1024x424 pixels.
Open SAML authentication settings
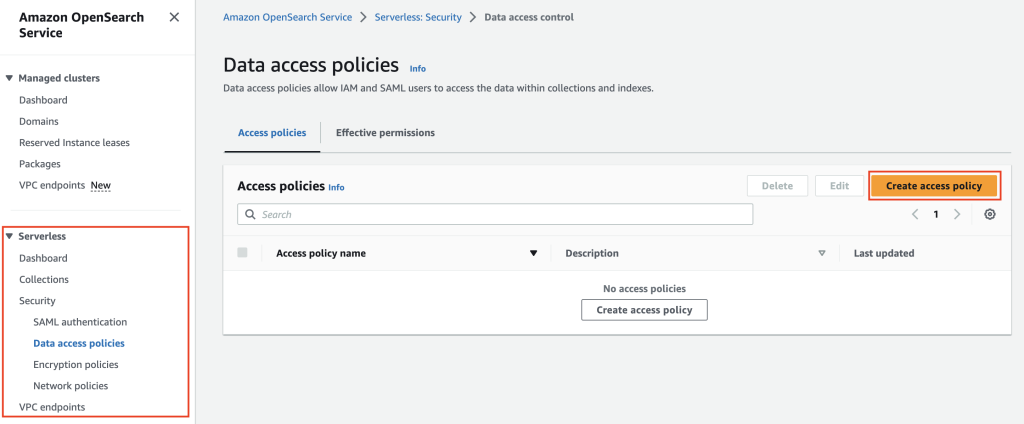(x=80, y=322)
